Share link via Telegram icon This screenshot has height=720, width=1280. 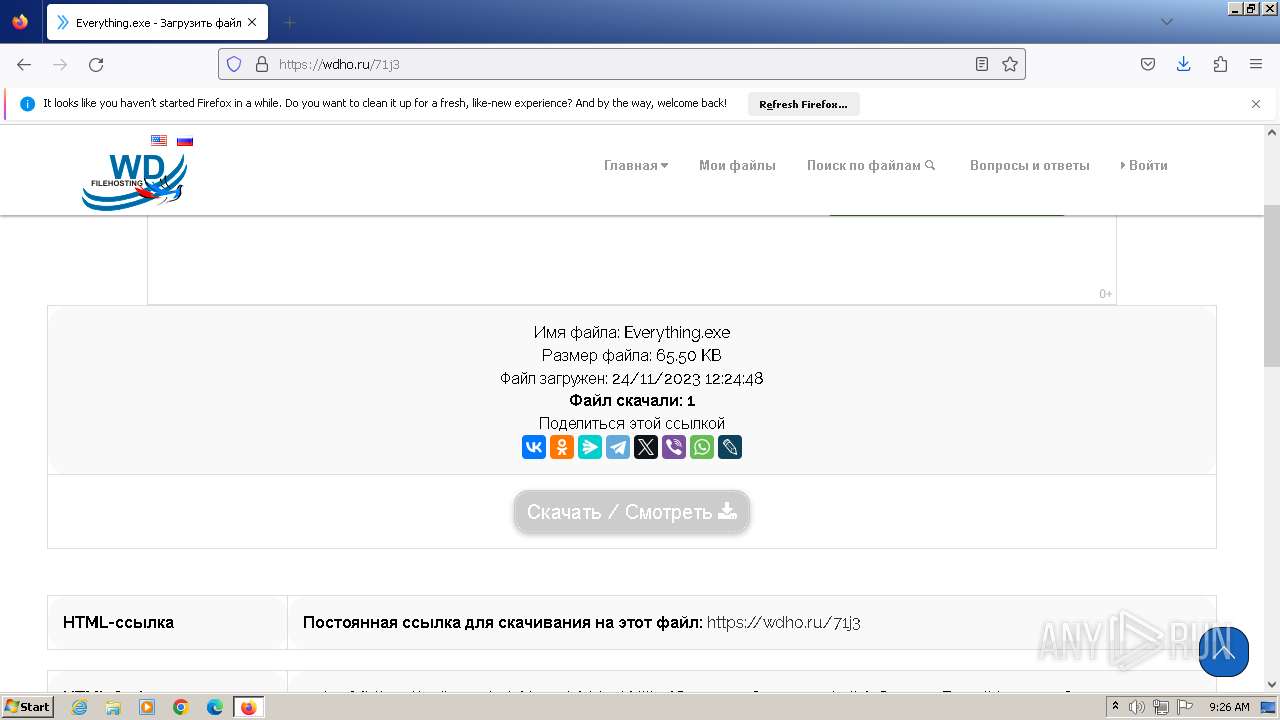pos(618,447)
